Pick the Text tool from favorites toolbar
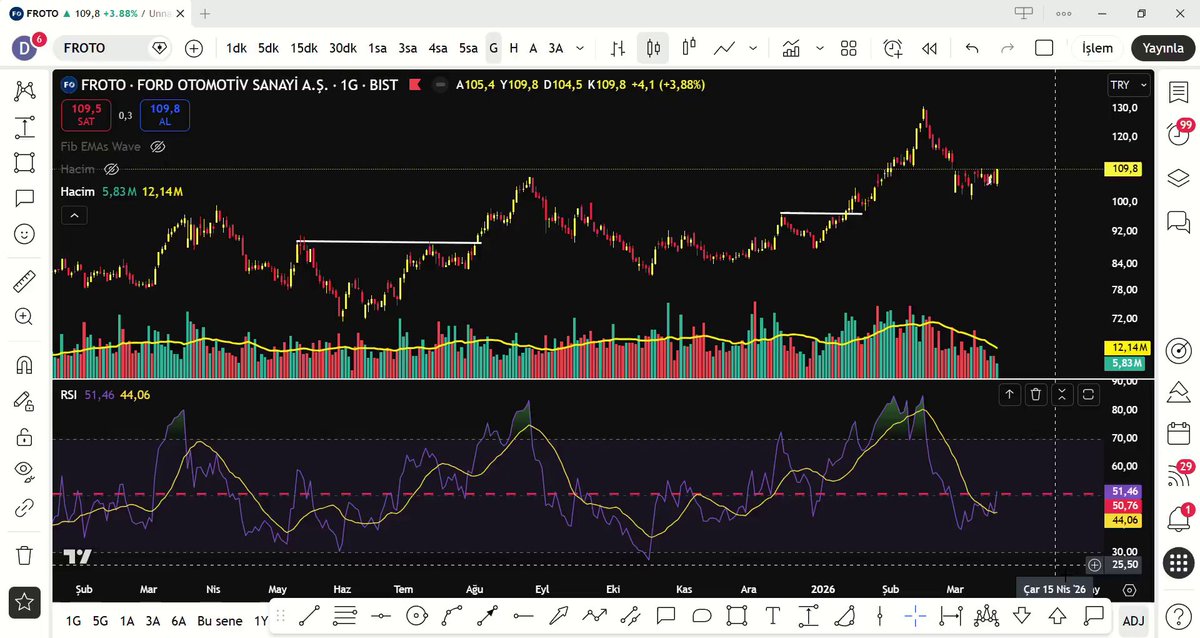This screenshot has width=1200, height=638. 772,616
